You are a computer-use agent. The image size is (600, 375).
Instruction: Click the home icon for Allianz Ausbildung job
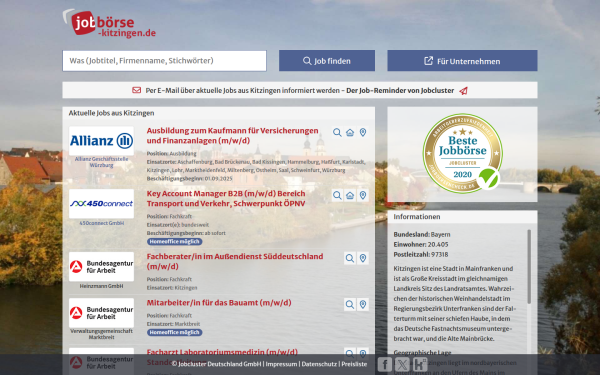(350, 132)
